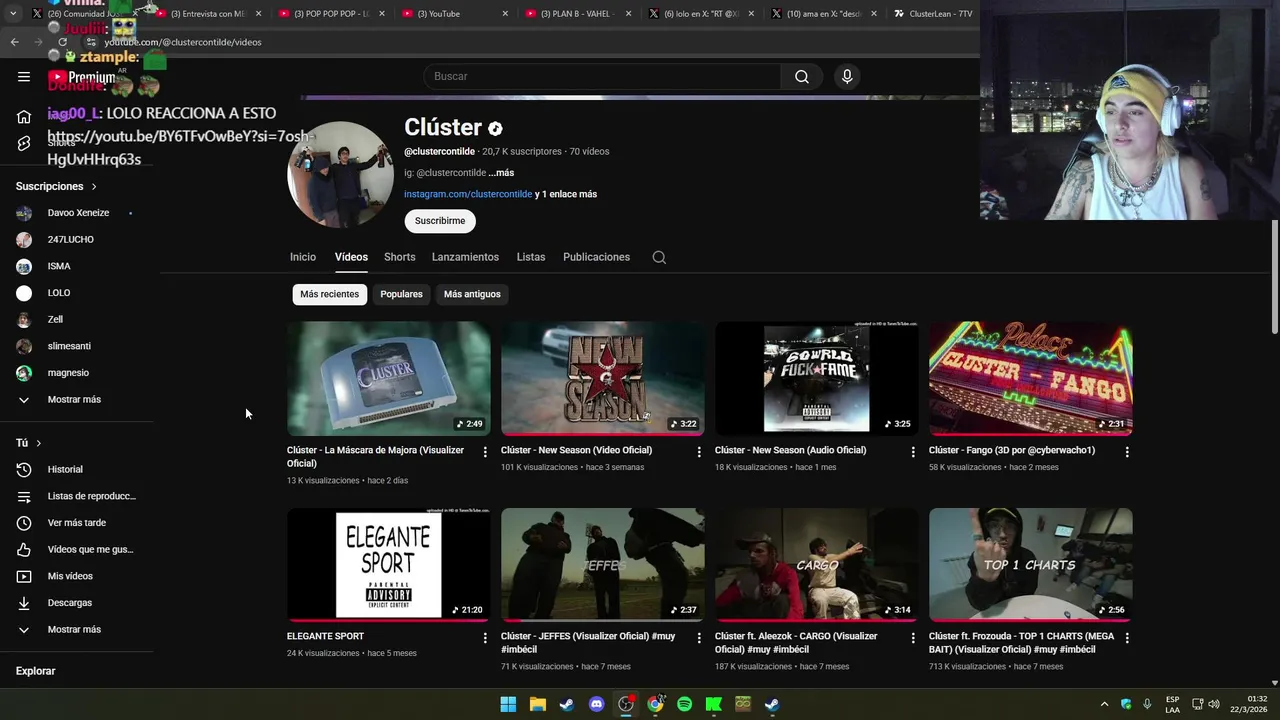Start voice search with the microphone icon

point(847,77)
